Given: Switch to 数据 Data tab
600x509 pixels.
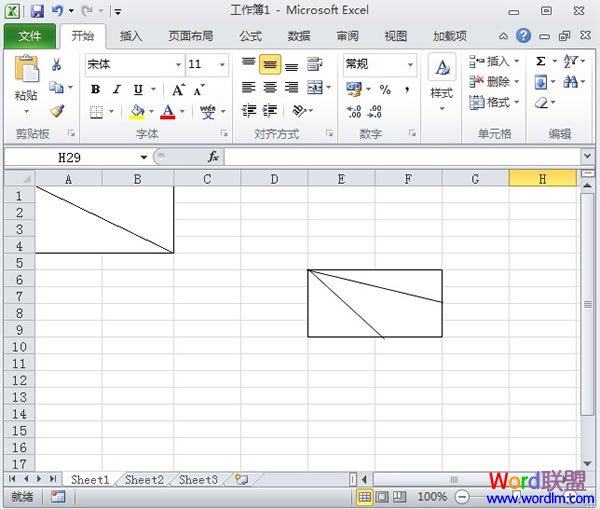Looking at the screenshot, I should 299,36.
